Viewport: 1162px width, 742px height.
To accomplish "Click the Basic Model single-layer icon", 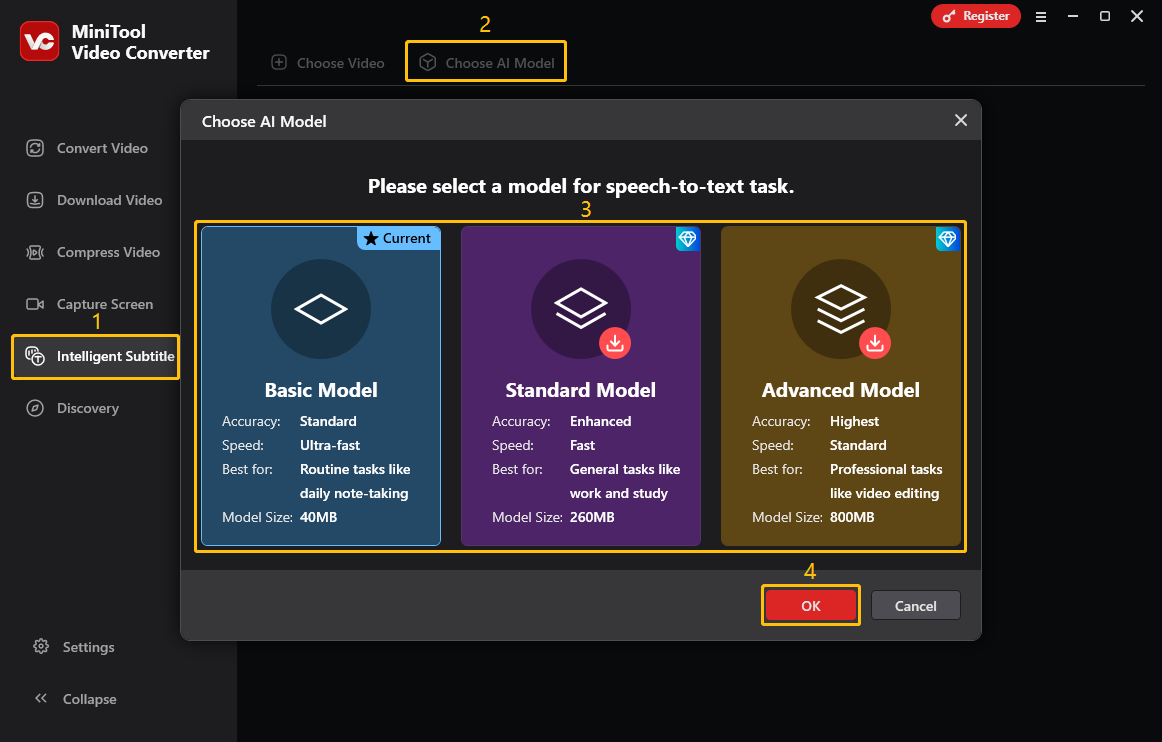I will (321, 309).
